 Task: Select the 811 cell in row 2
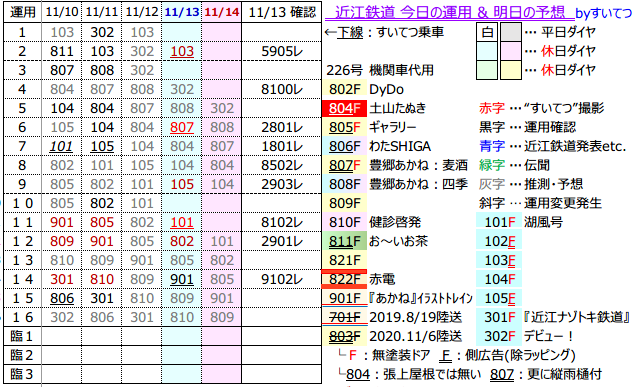(x=62, y=51)
